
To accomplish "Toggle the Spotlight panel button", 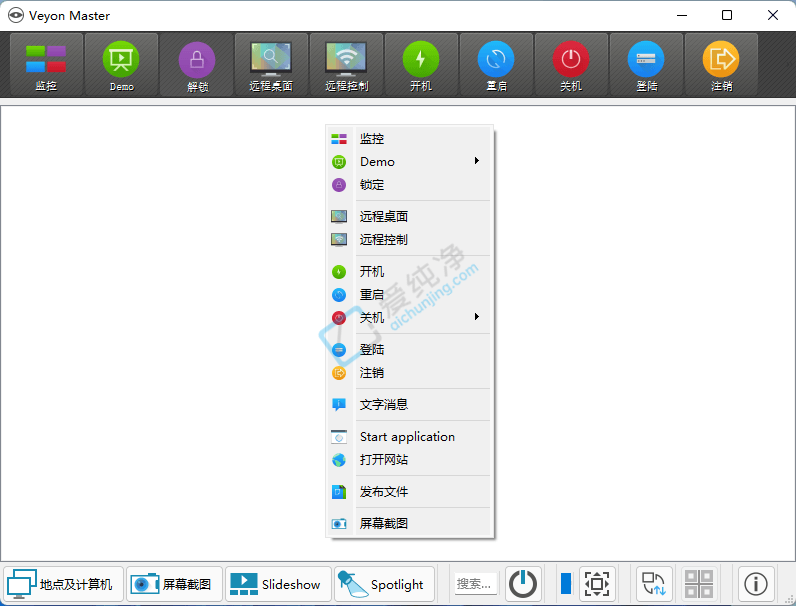I will pyautogui.click(x=384, y=584).
